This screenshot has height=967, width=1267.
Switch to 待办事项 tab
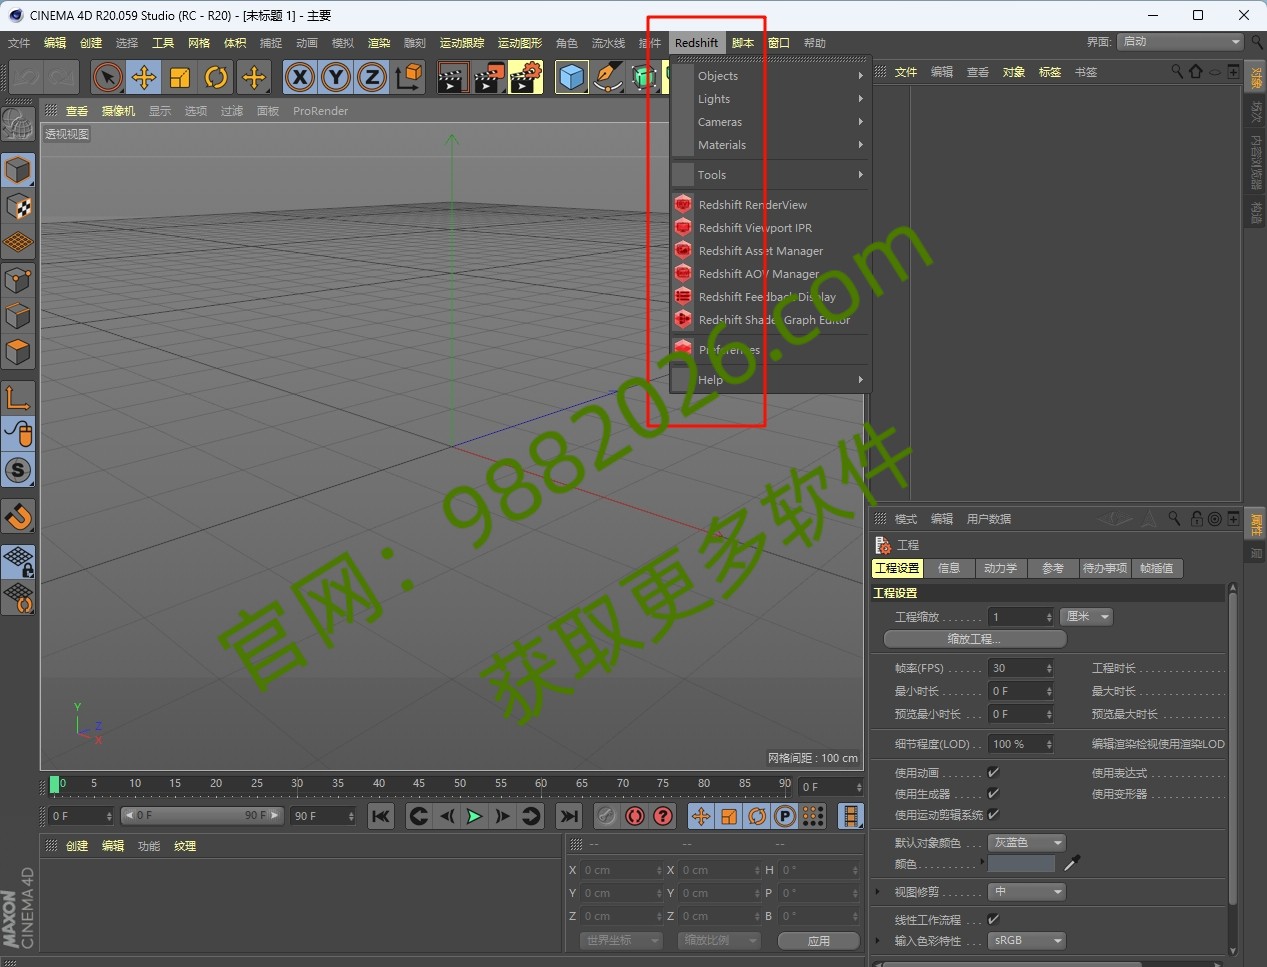1105,568
